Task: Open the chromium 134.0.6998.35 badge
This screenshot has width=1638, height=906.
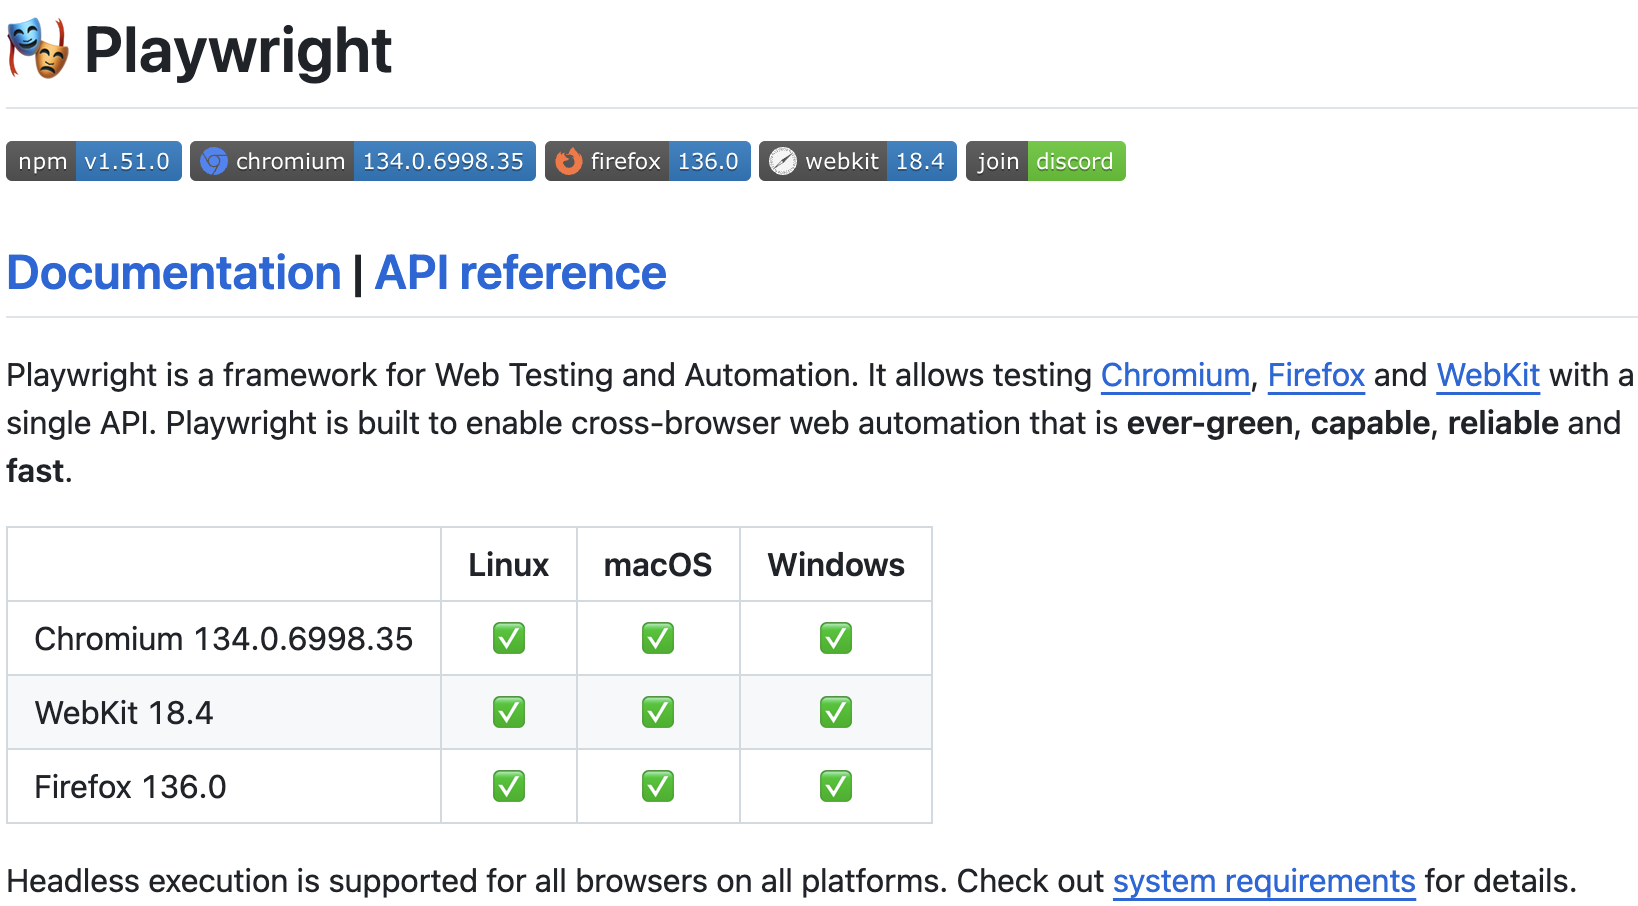Action: coord(363,161)
